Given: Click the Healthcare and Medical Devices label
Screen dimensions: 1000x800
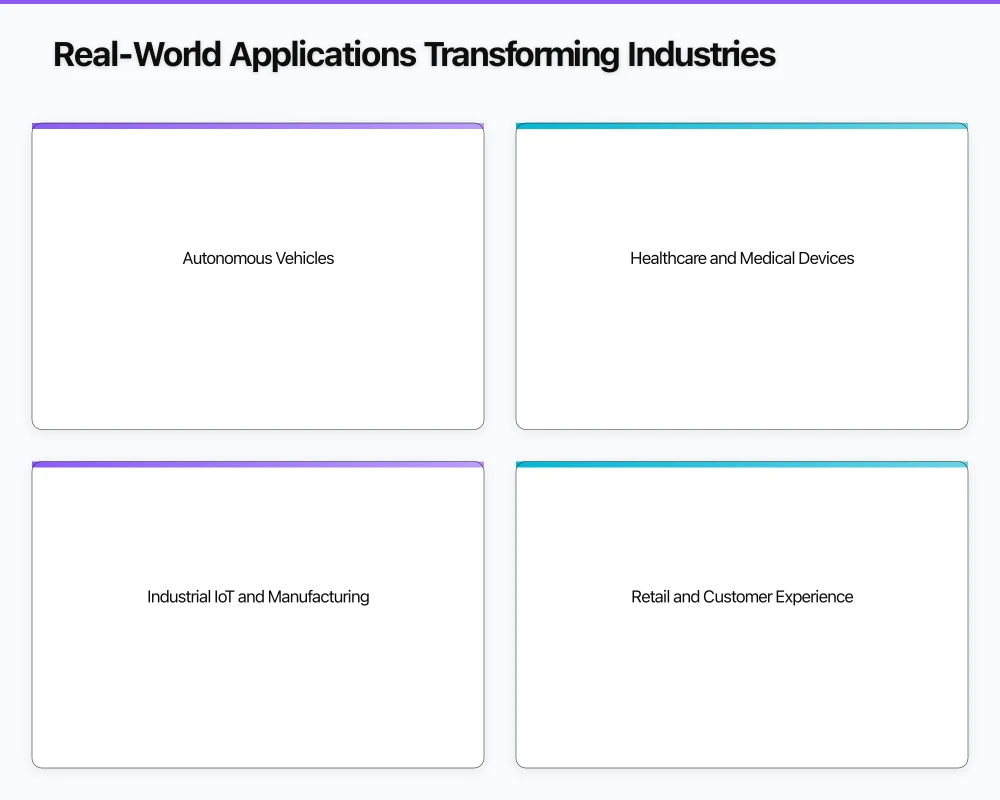Looking at the screenshot, I should (741, 258).
